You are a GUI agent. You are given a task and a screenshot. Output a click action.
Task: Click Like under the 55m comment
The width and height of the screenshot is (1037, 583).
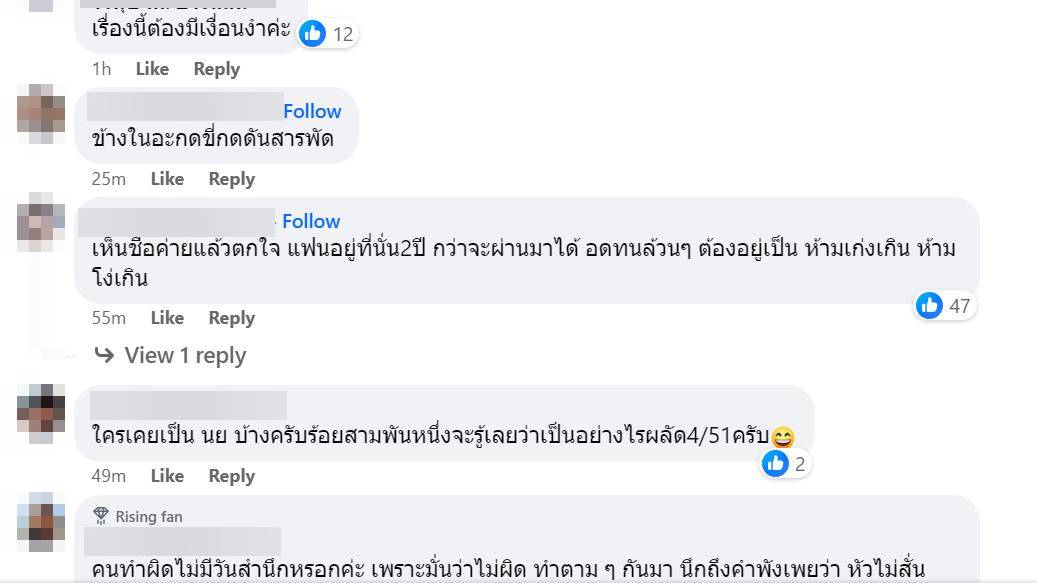coord(167,318)
